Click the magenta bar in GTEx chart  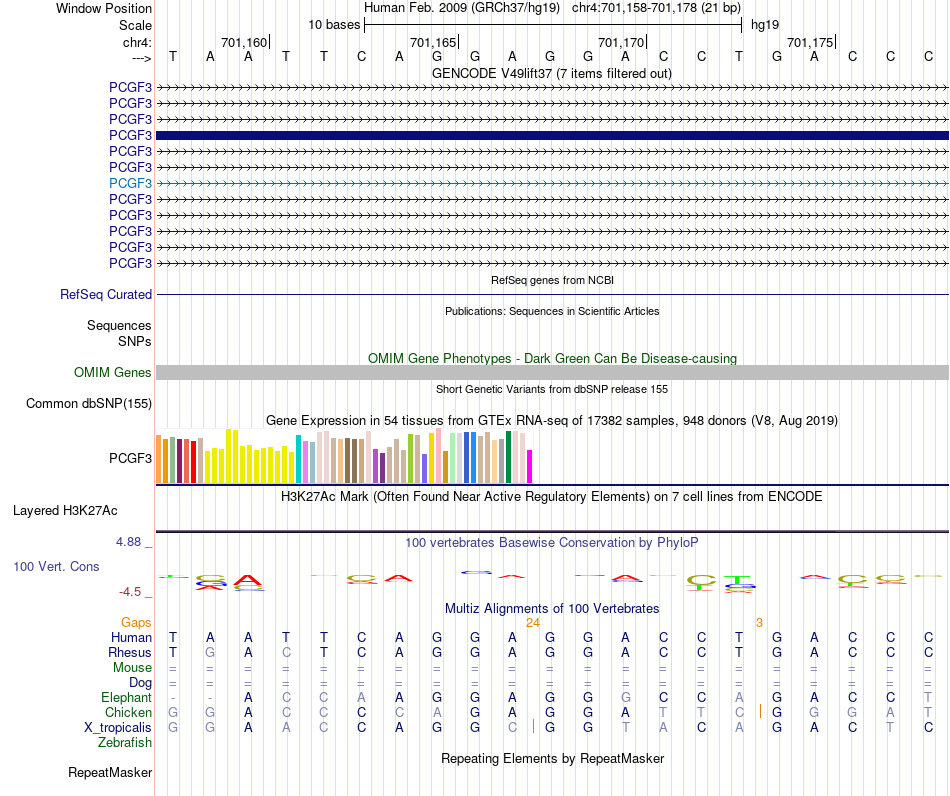click(530, 466)
